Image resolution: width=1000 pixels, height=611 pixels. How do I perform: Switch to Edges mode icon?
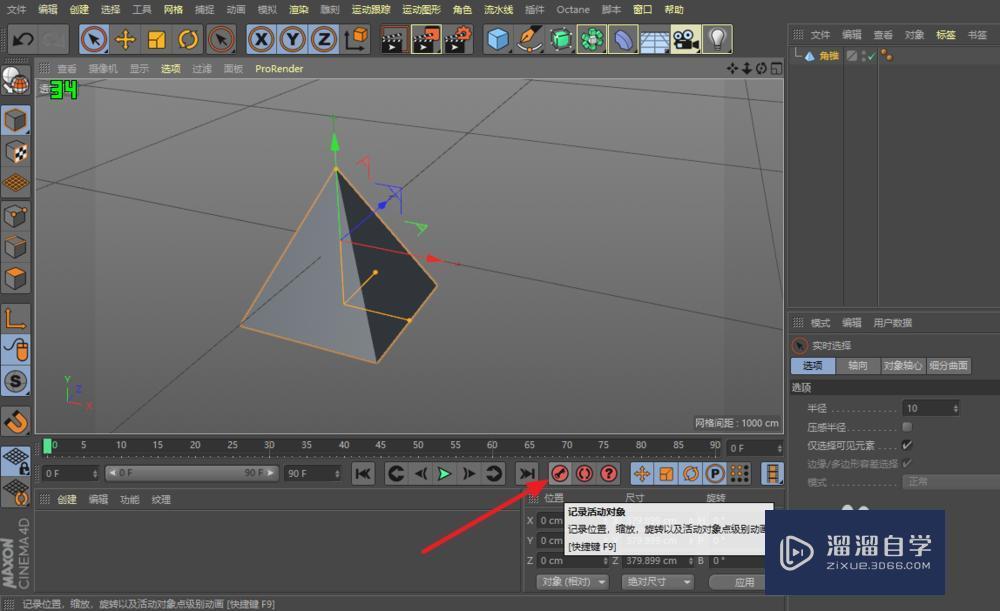[x=16, y=247]
